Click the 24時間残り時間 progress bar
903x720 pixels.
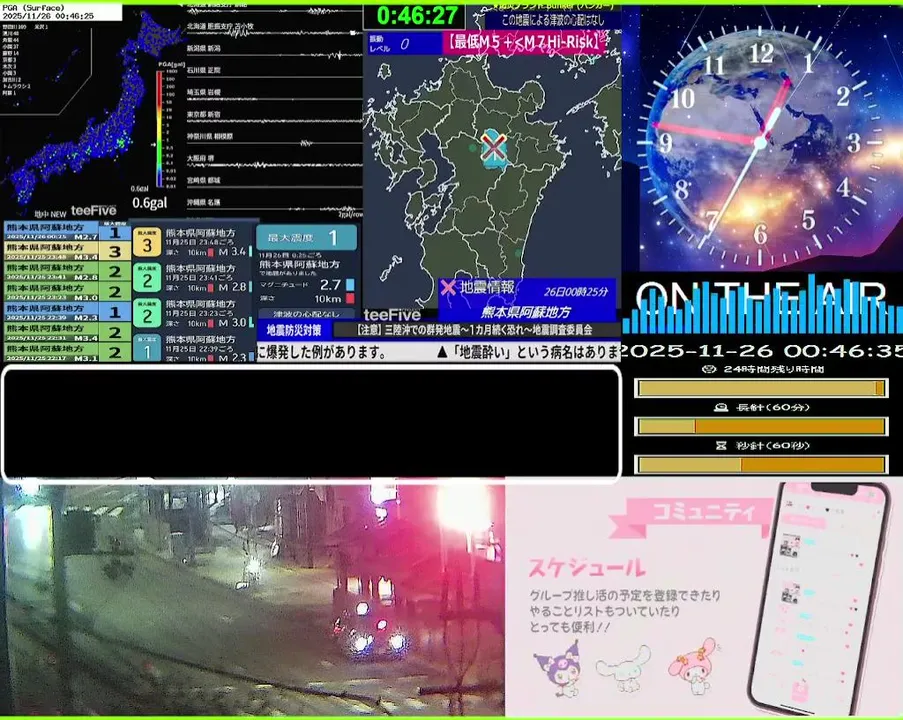coord(761,388)
